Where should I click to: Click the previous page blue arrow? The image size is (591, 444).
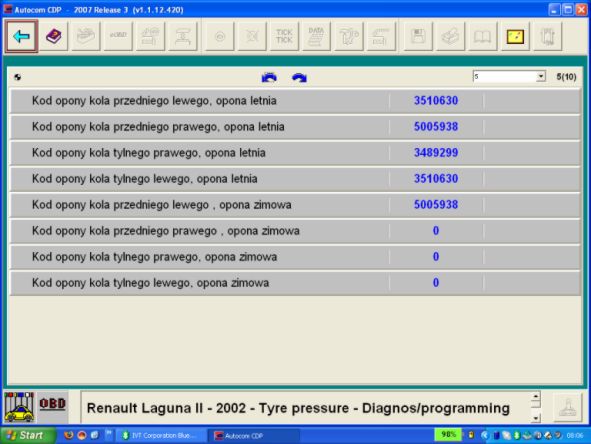[269, 77]
